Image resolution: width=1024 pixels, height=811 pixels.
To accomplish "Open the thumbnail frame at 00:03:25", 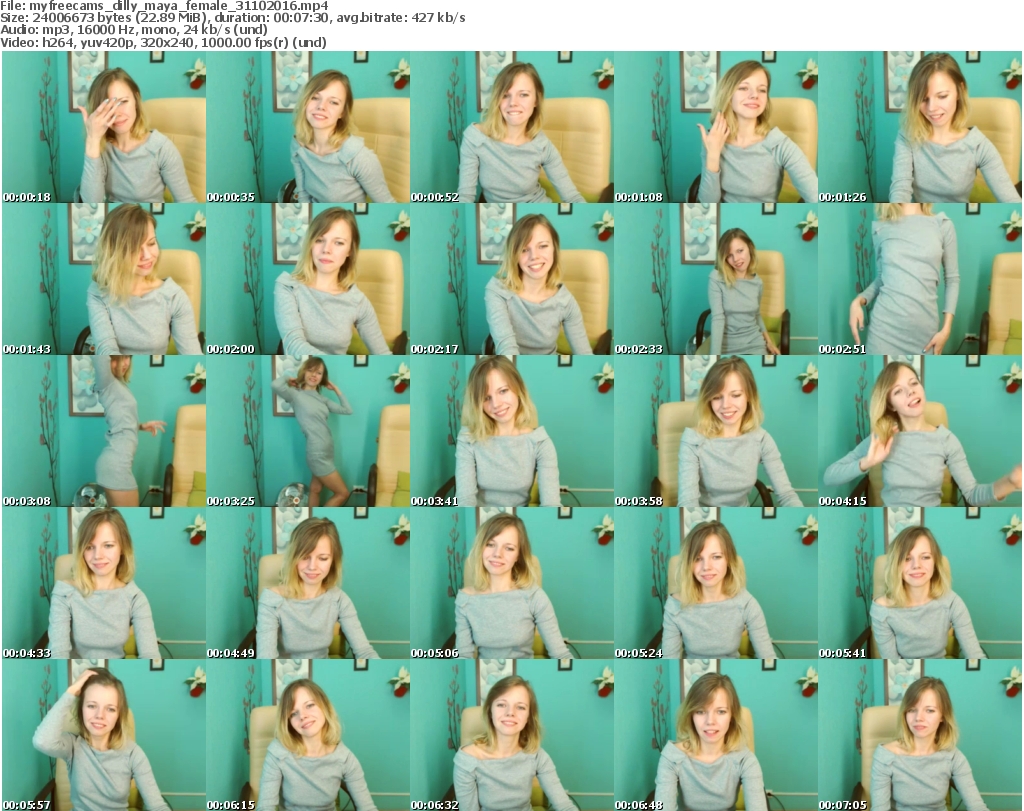I will (308, 431).
